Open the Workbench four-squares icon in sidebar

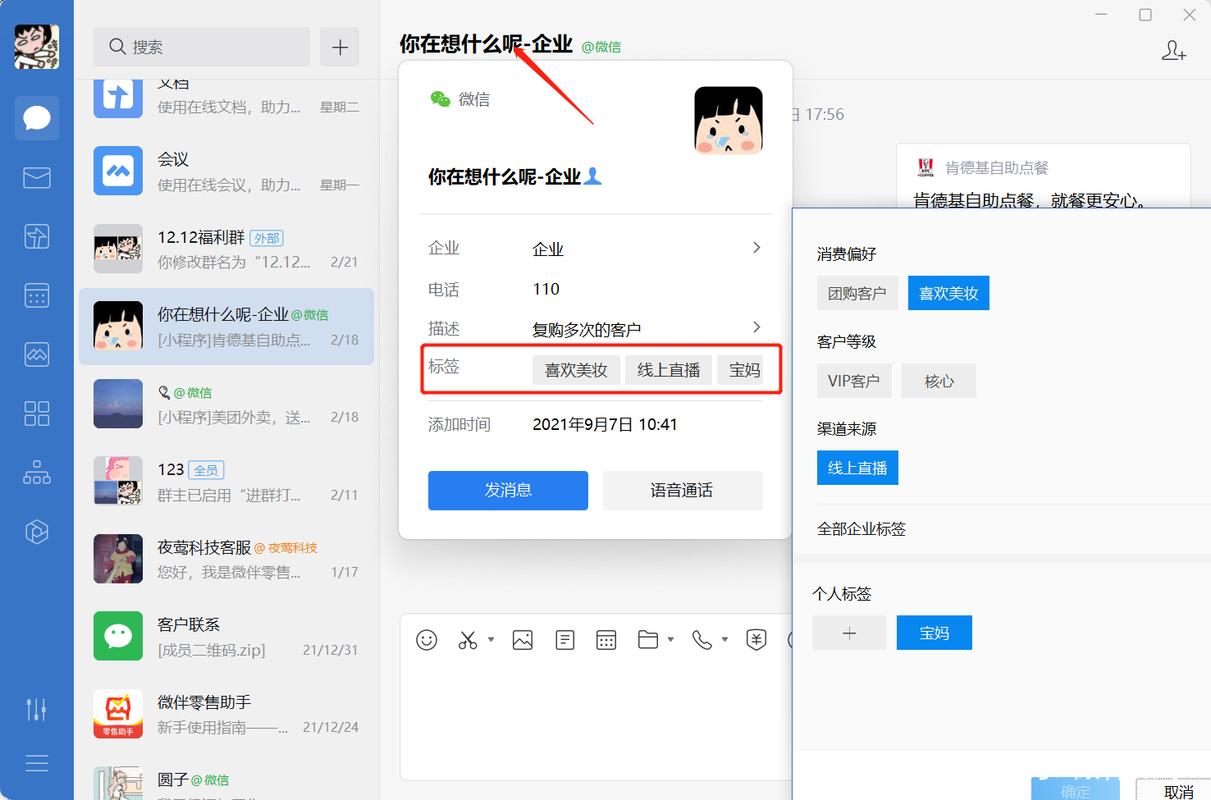[x=37, y=413]
